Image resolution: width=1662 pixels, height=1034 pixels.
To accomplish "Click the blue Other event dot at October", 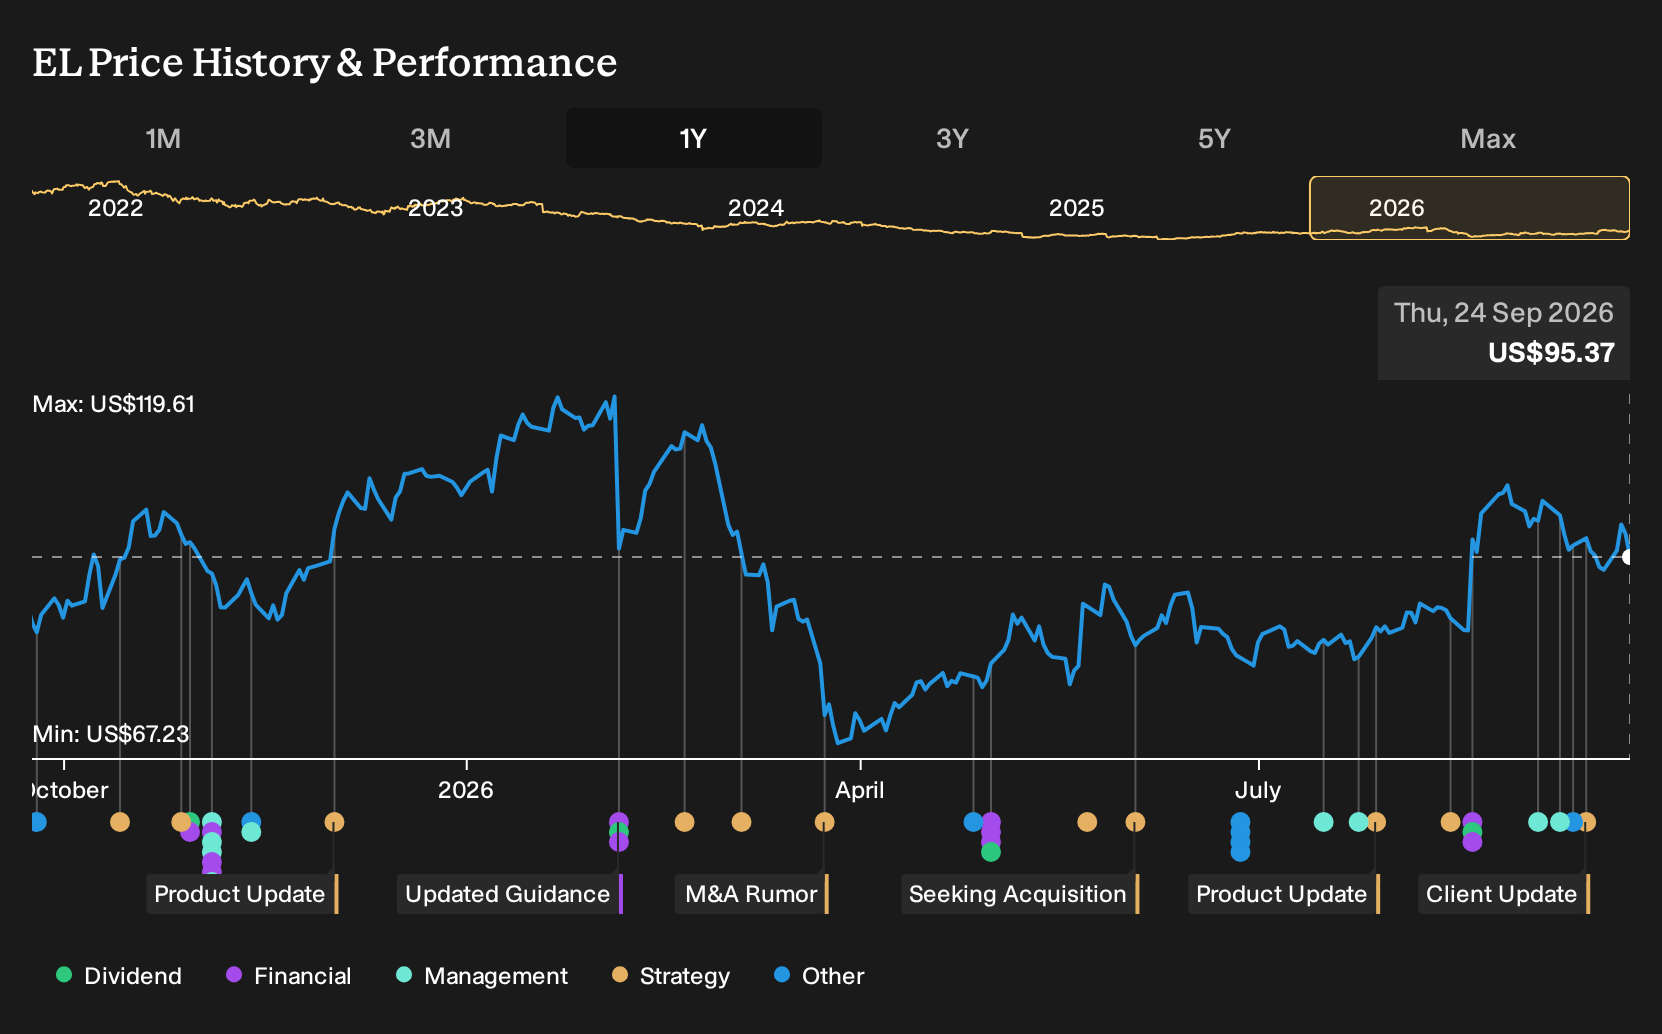I will [x=37, y=822].
